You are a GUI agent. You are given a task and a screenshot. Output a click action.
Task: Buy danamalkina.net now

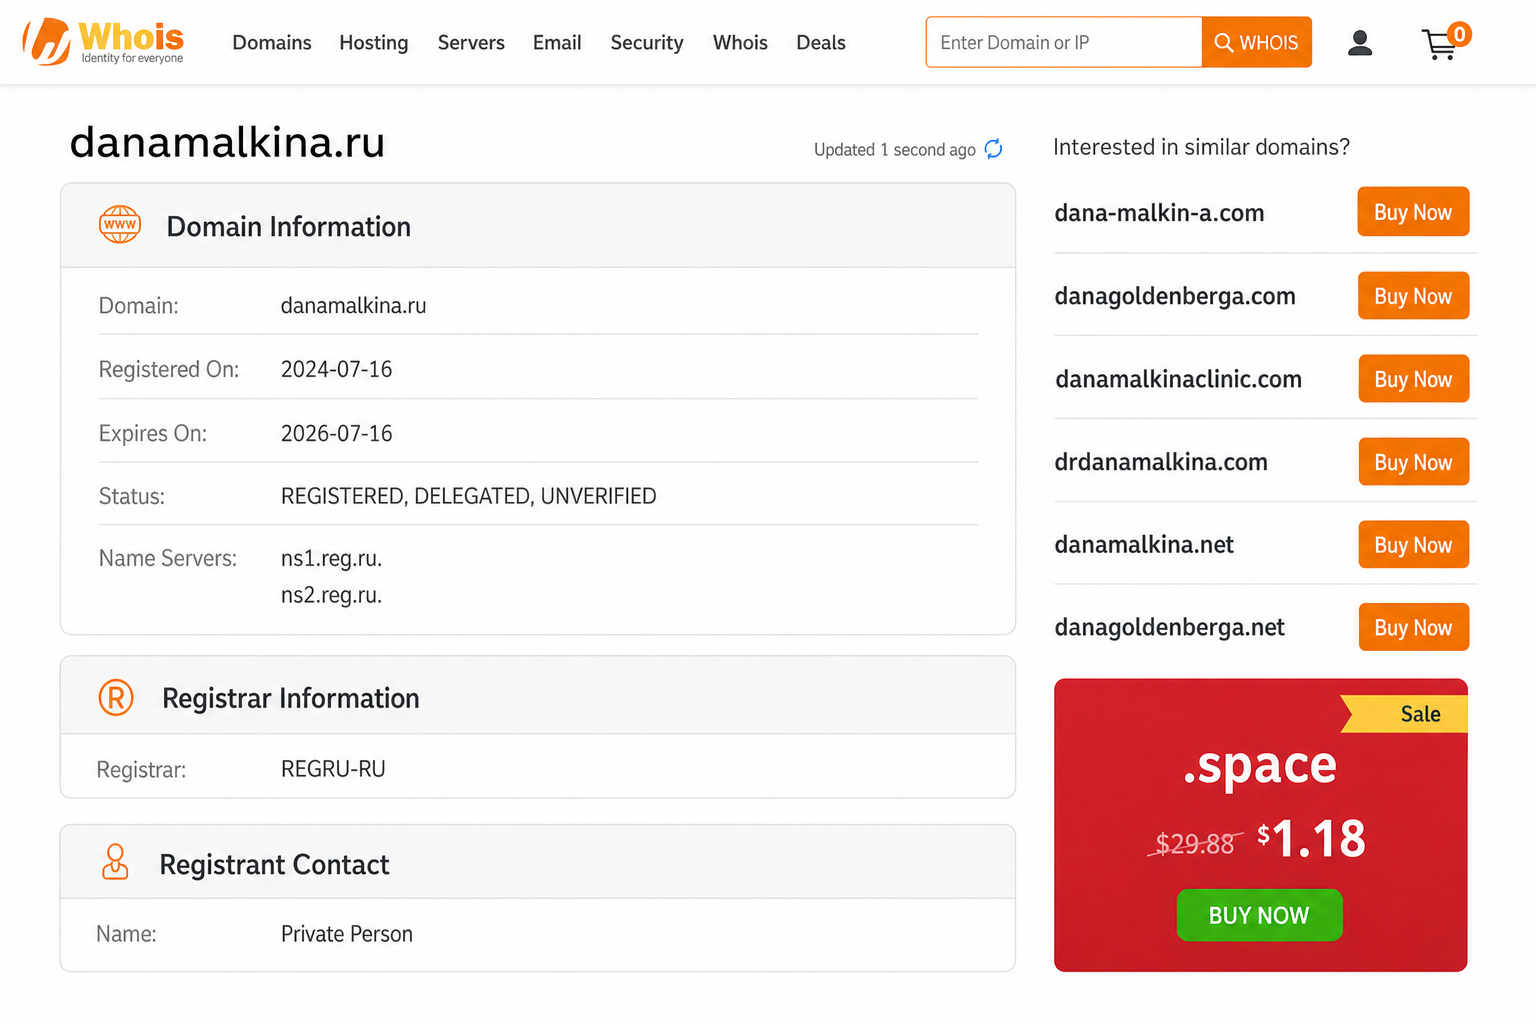point(1413,545)
